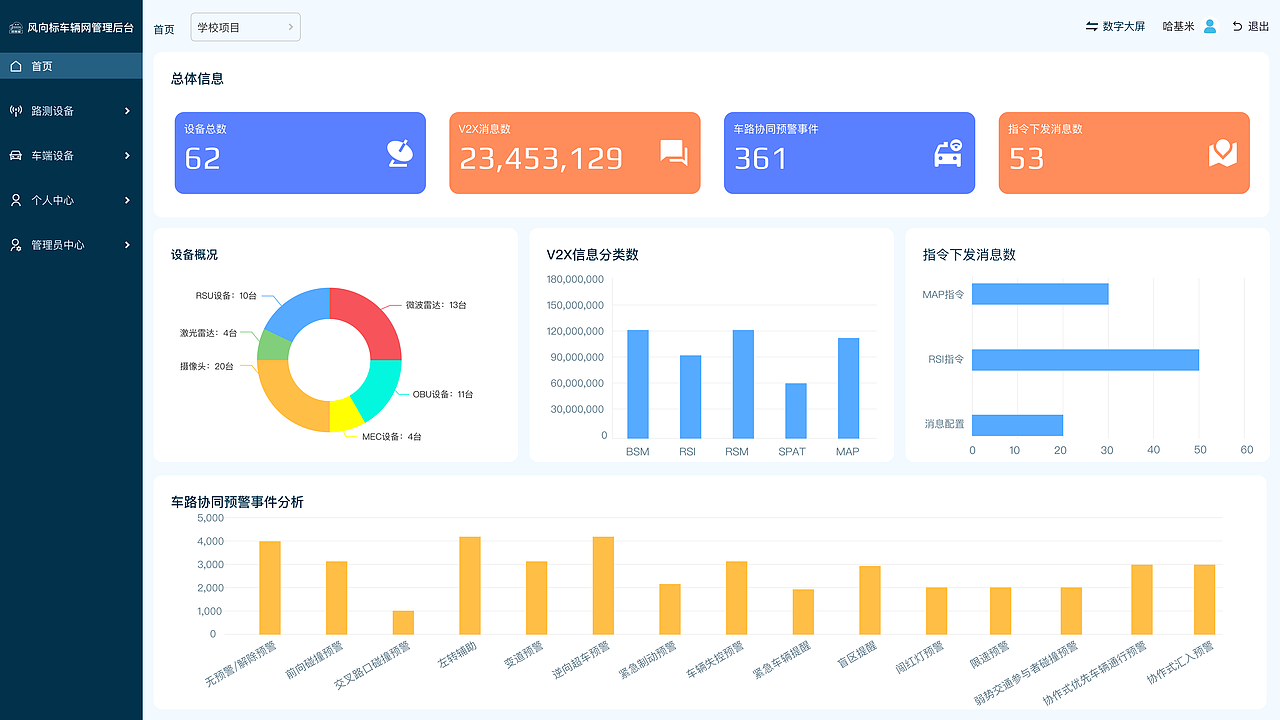The height and width of the screenshot is (720, 1280).
Task: Click the 数字大屏 switch icon
Action: [1092, 27]
